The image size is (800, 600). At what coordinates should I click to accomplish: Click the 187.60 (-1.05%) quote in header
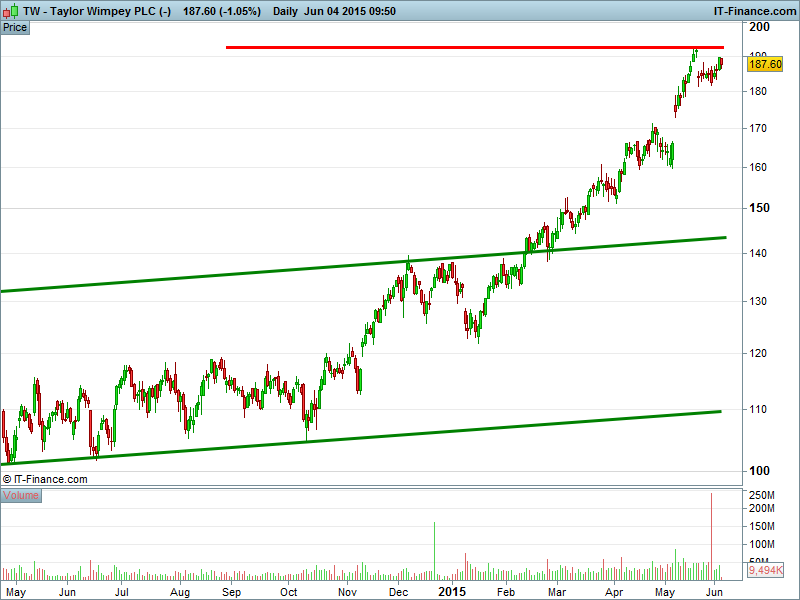tap(222, 11)
